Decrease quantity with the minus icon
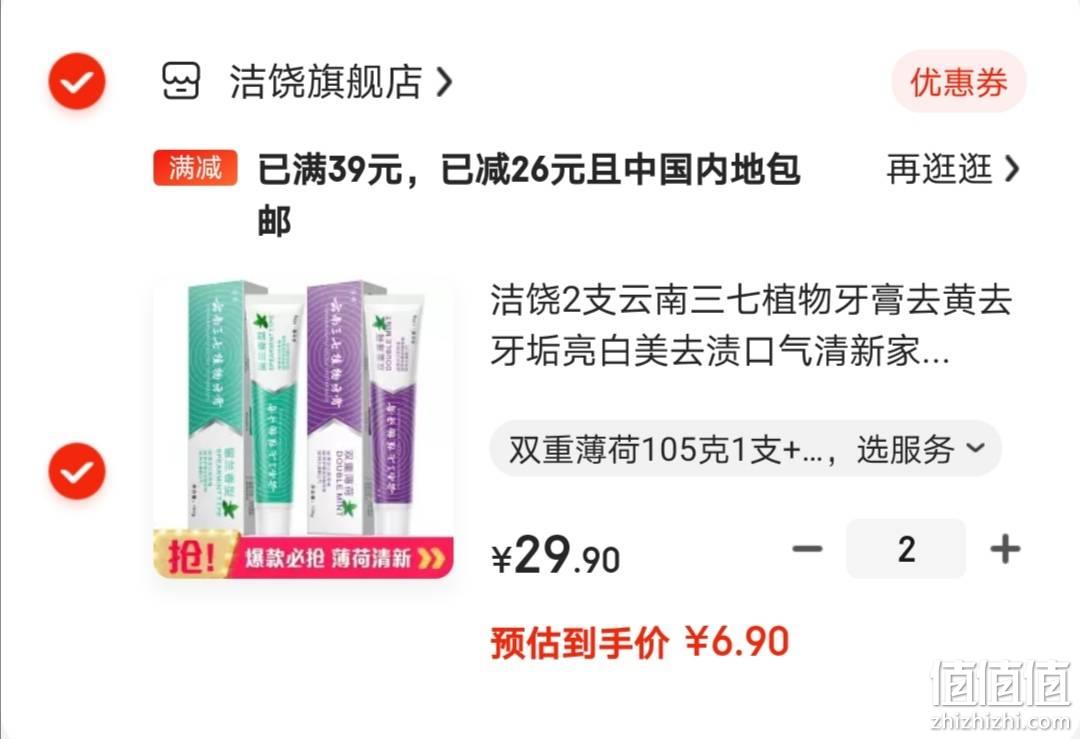This screenshot has width=1080, height=739. (807, 549)
